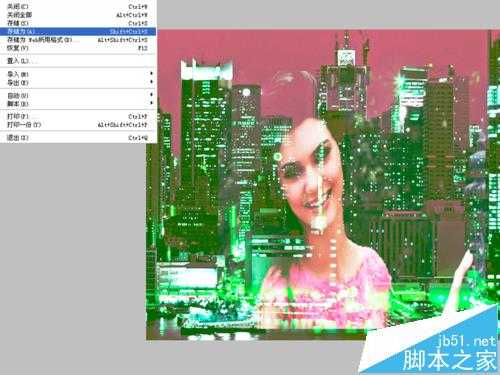This screenshot has height=375, width=500.
Task: Expand the 脚本 submenu arrow
Action: point(152,103)
